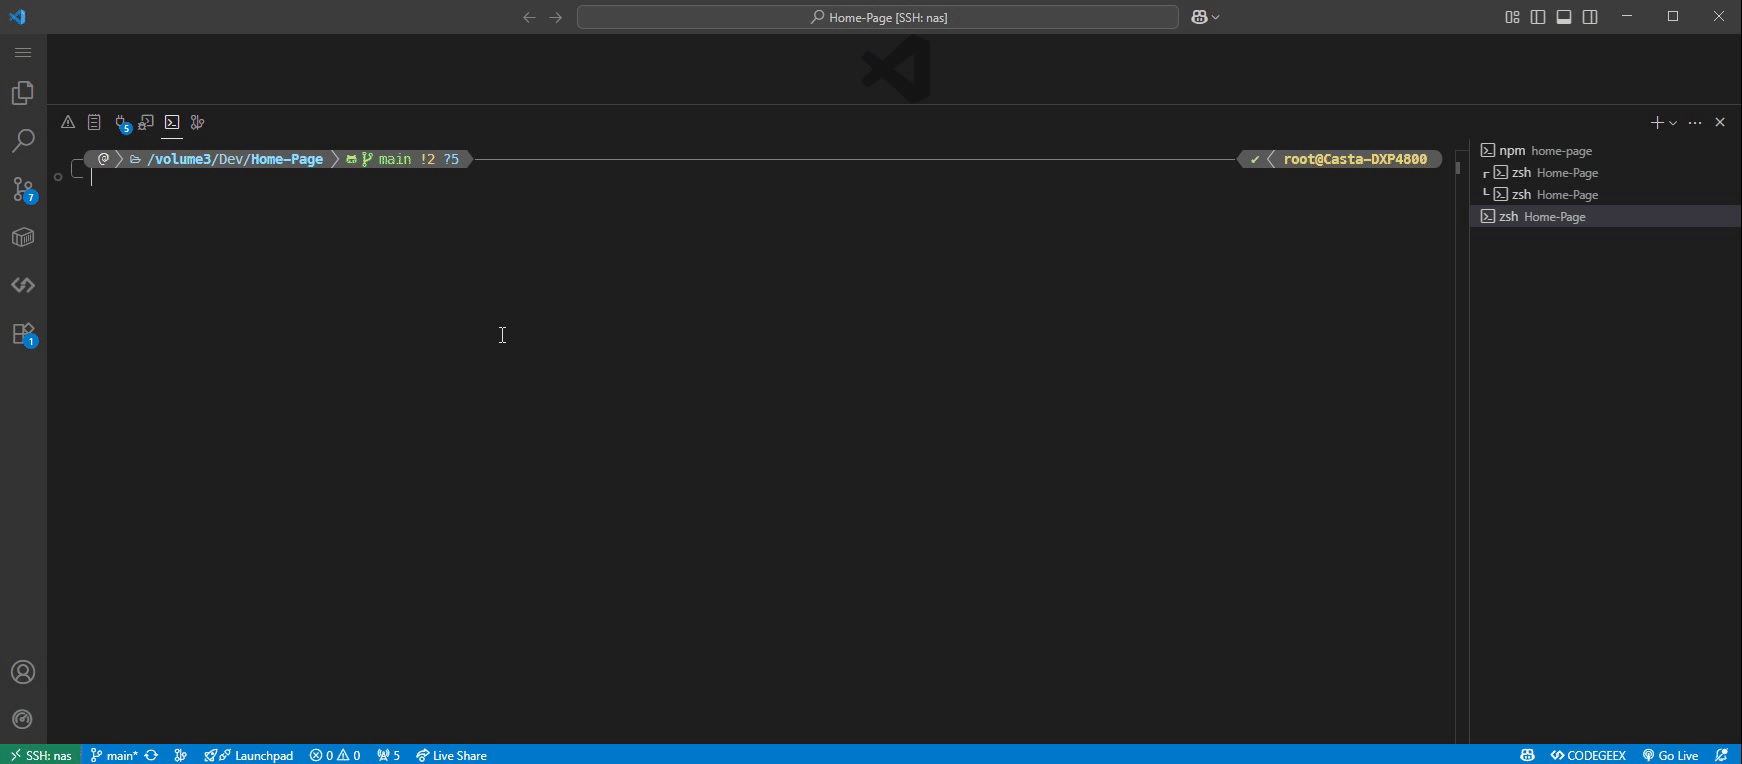This screenshot has width=1742, height=764.
Task: Click Synchronize Changes icon in status bar
Action: tap(152, 755)
